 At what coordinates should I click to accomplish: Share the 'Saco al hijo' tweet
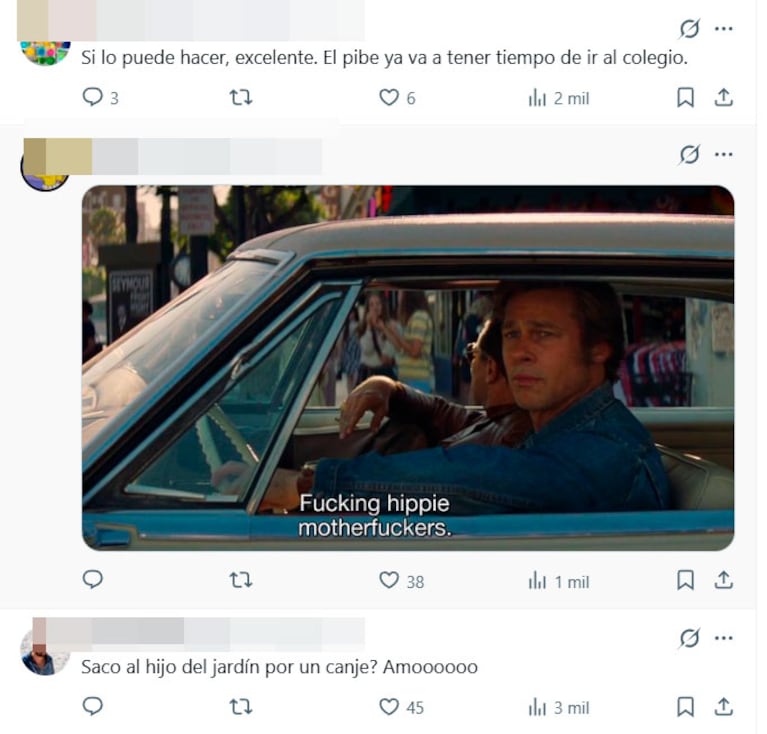pyautogui.click(x=723, y=707)
